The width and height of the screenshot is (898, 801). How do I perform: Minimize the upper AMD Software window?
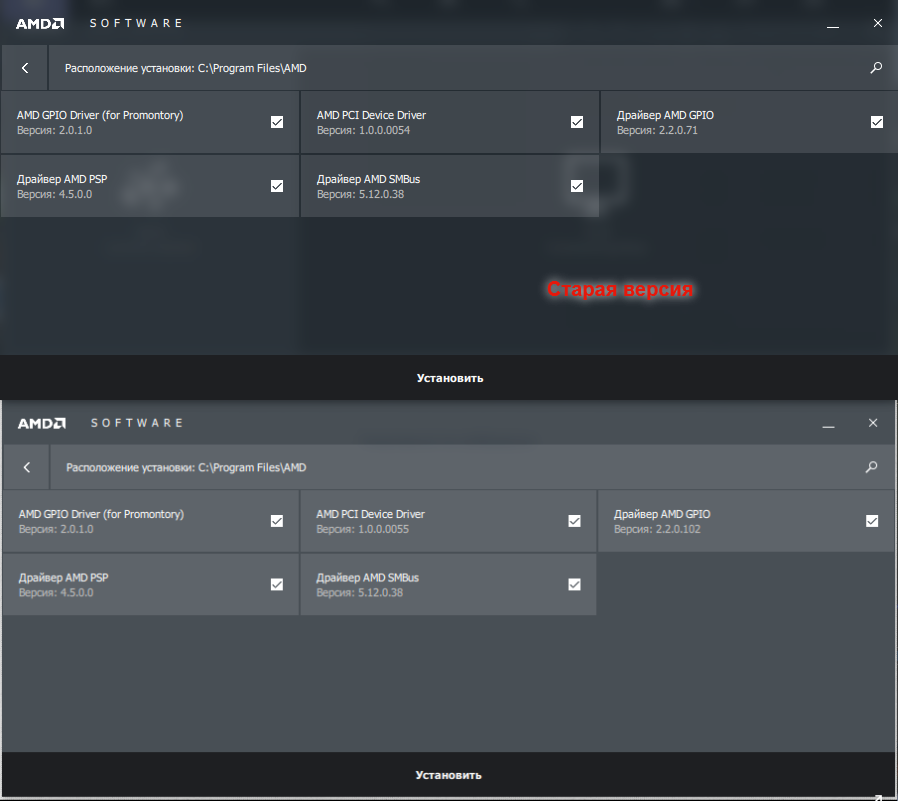[x=833, y=26]
